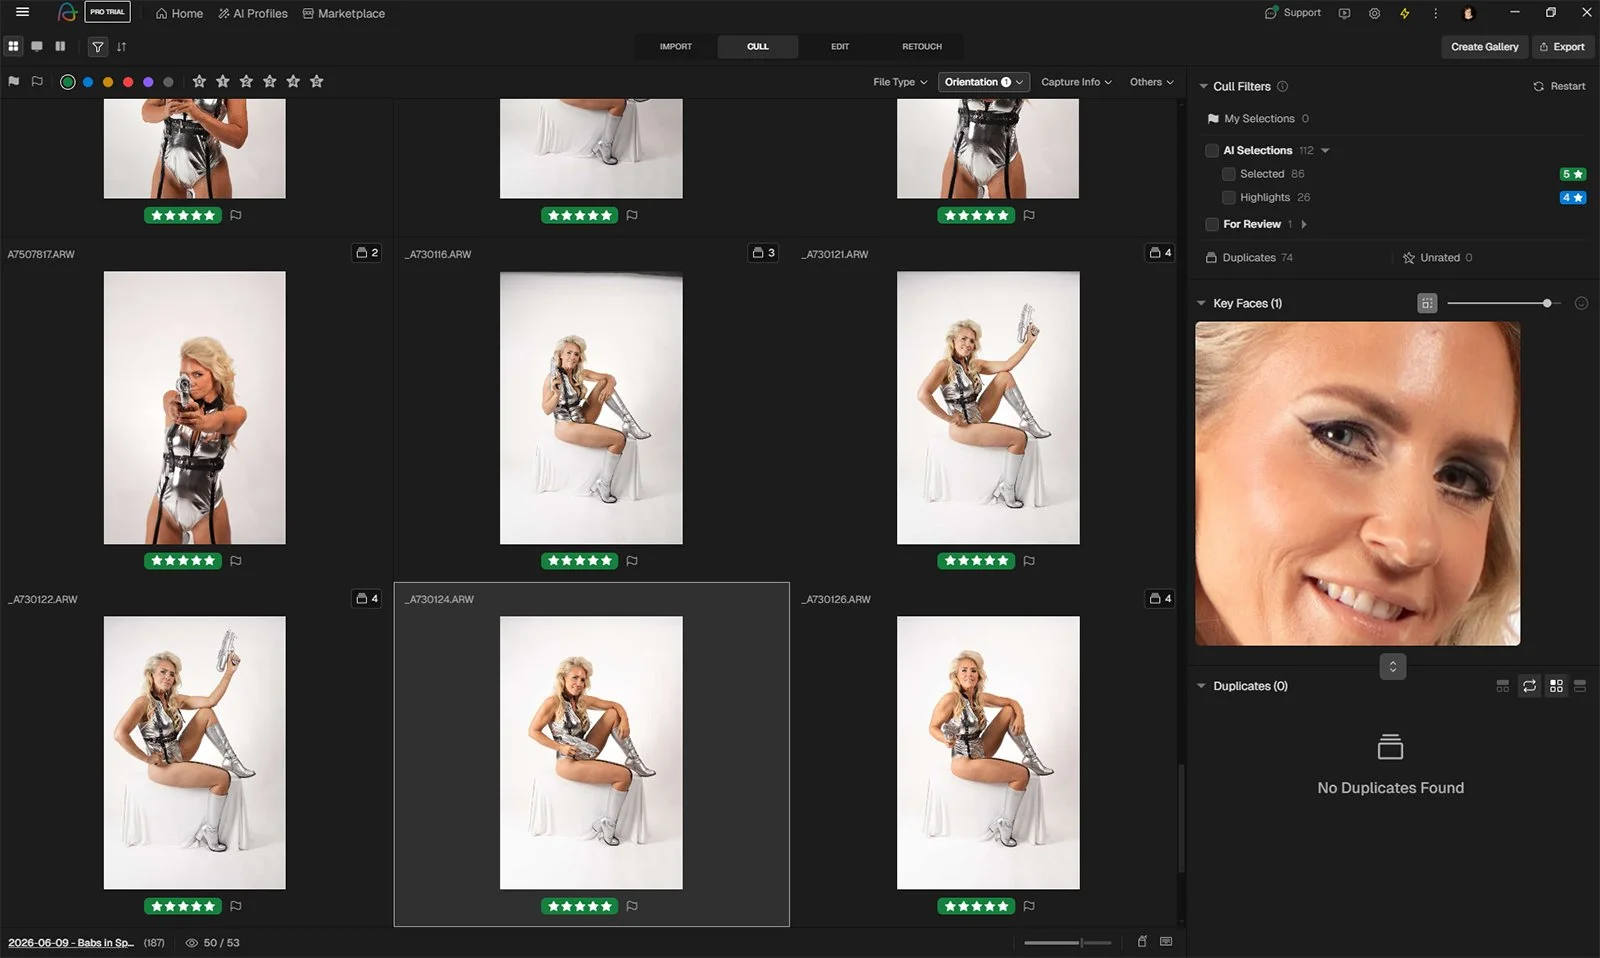1600x958 pixels.
Task: Switch to grid view layout
Action: [x=13, y=46]
